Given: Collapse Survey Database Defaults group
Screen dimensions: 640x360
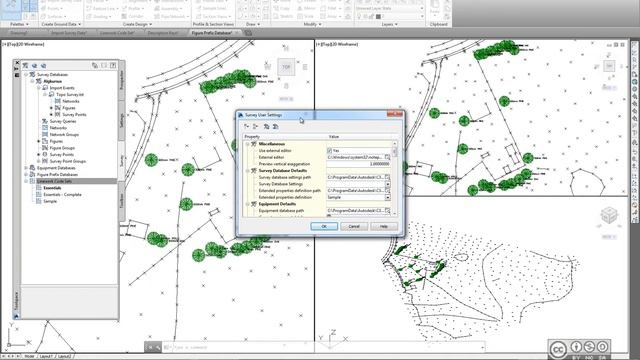Looking at the screenshot, I should pos(247,171).
